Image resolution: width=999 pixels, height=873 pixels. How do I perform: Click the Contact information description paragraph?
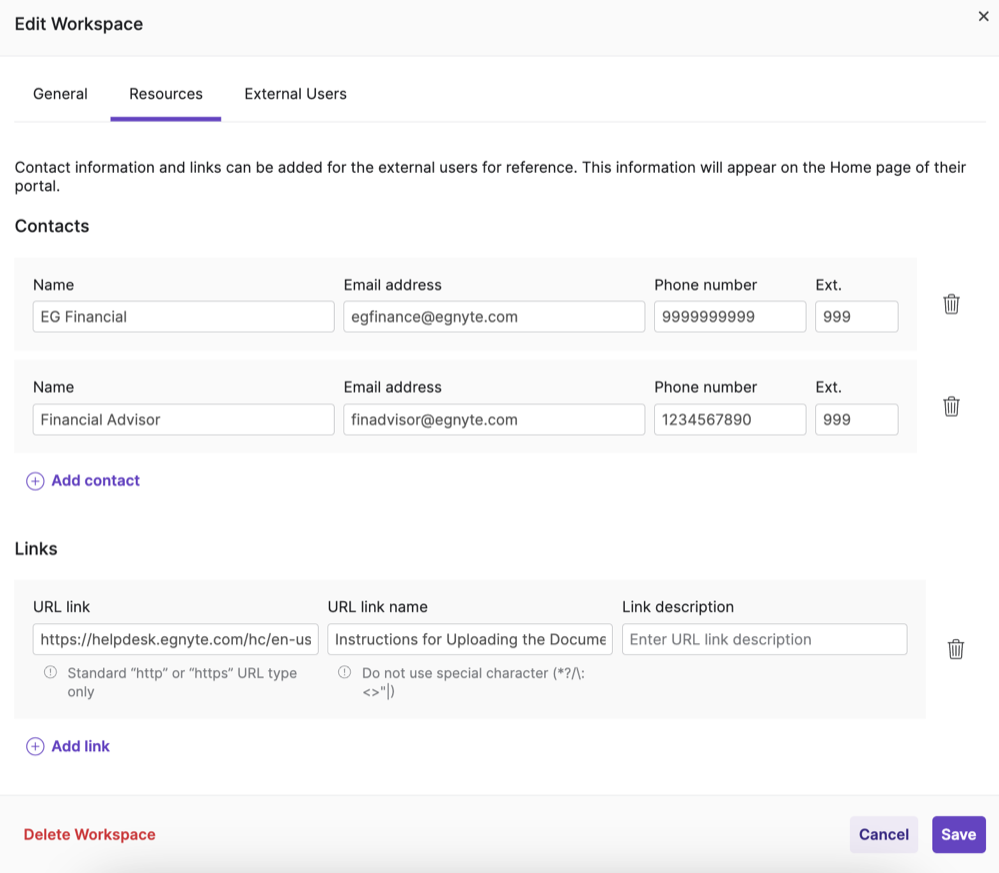point(491,177)
